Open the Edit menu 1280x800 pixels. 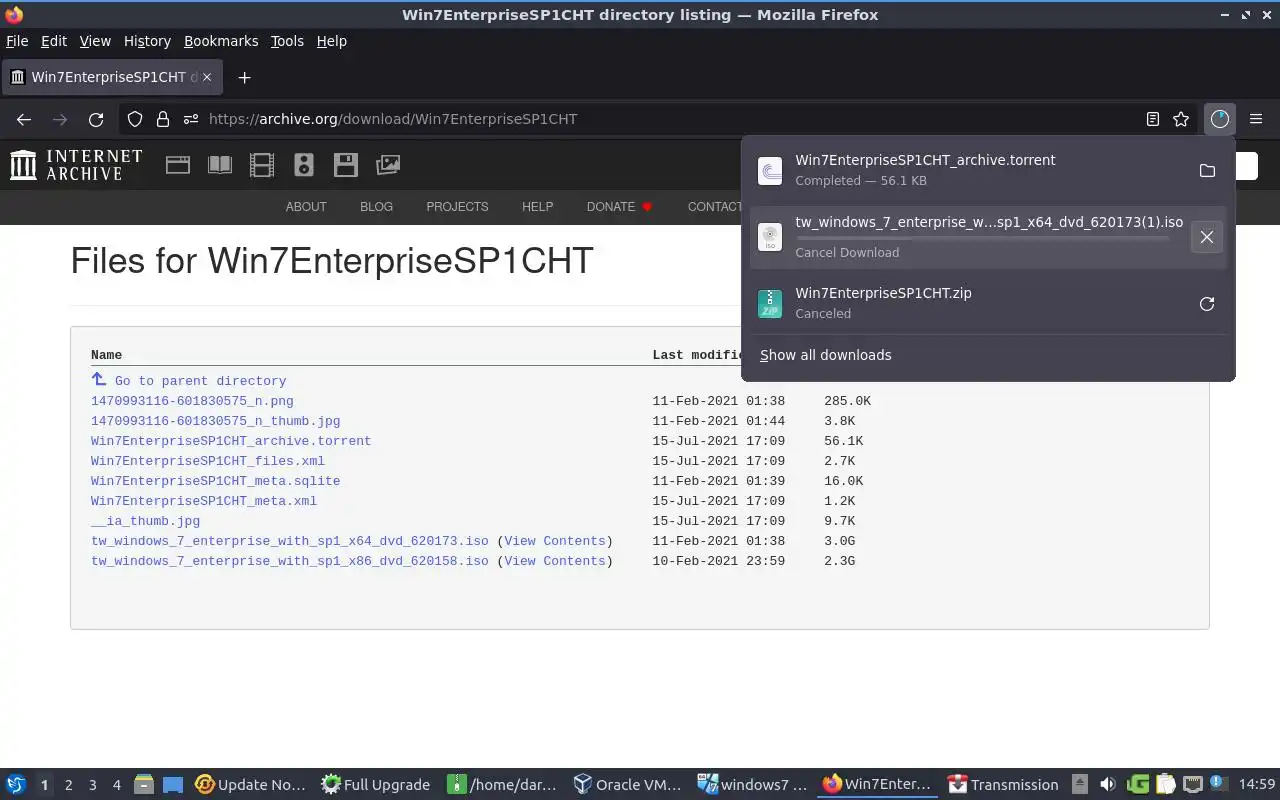click(x=54, y=41)
